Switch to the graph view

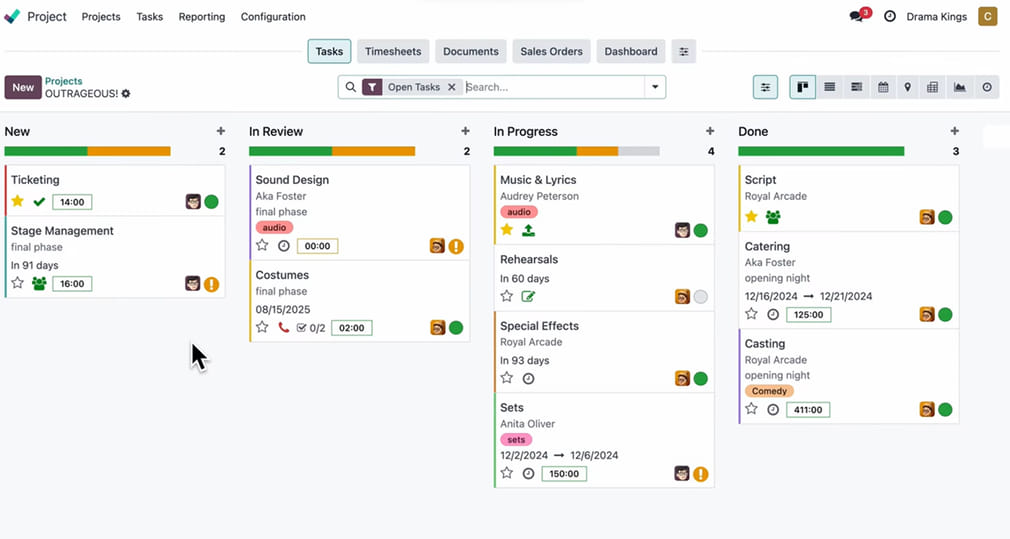click(x=960, y=88)
